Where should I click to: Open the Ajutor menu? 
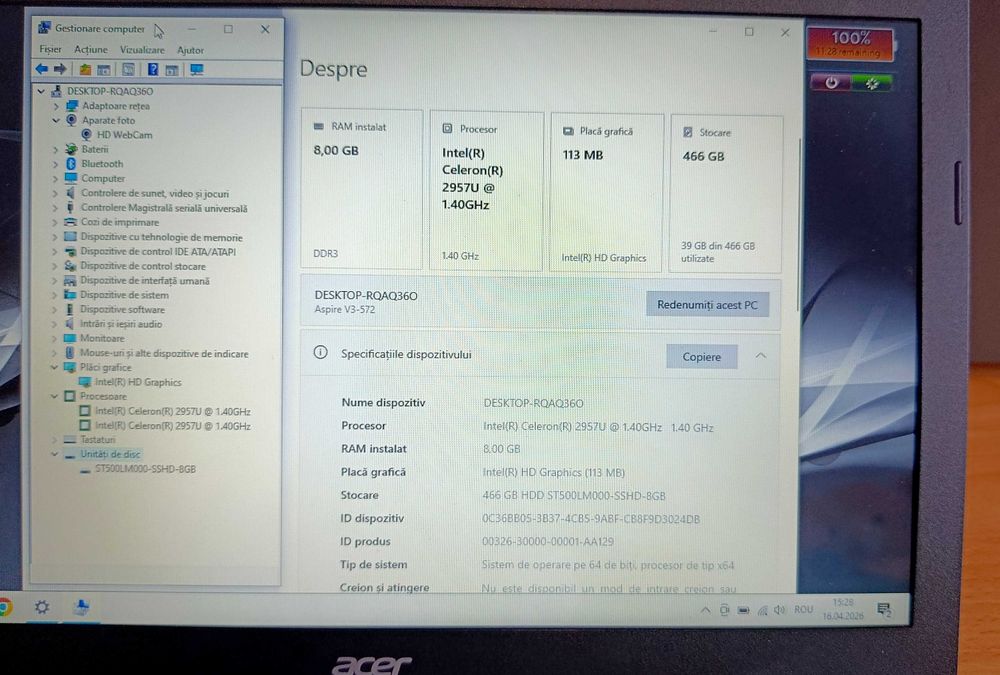[190, 50]
